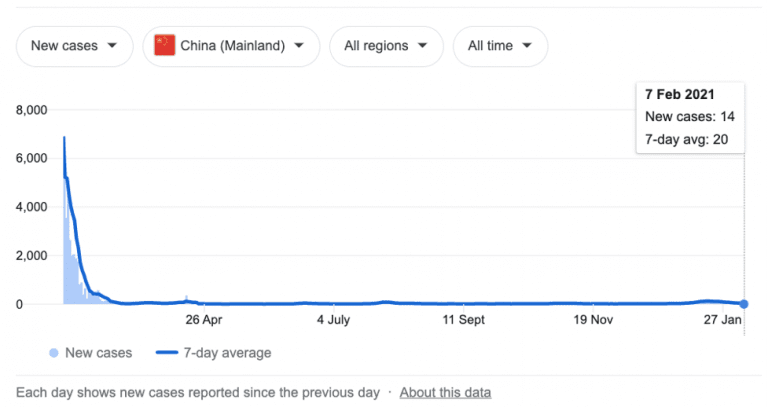Click the New cases legend label
The width and height of the screenshot is (768, 407).
click(x=99, y=353)
